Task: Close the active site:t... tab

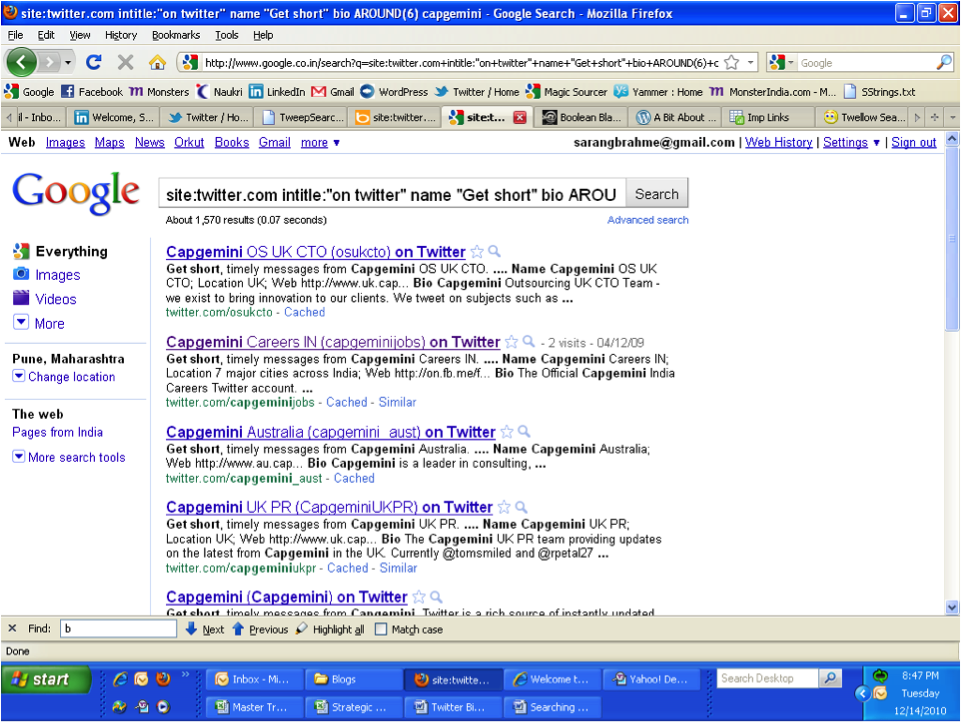Action: tap(520, 117)
